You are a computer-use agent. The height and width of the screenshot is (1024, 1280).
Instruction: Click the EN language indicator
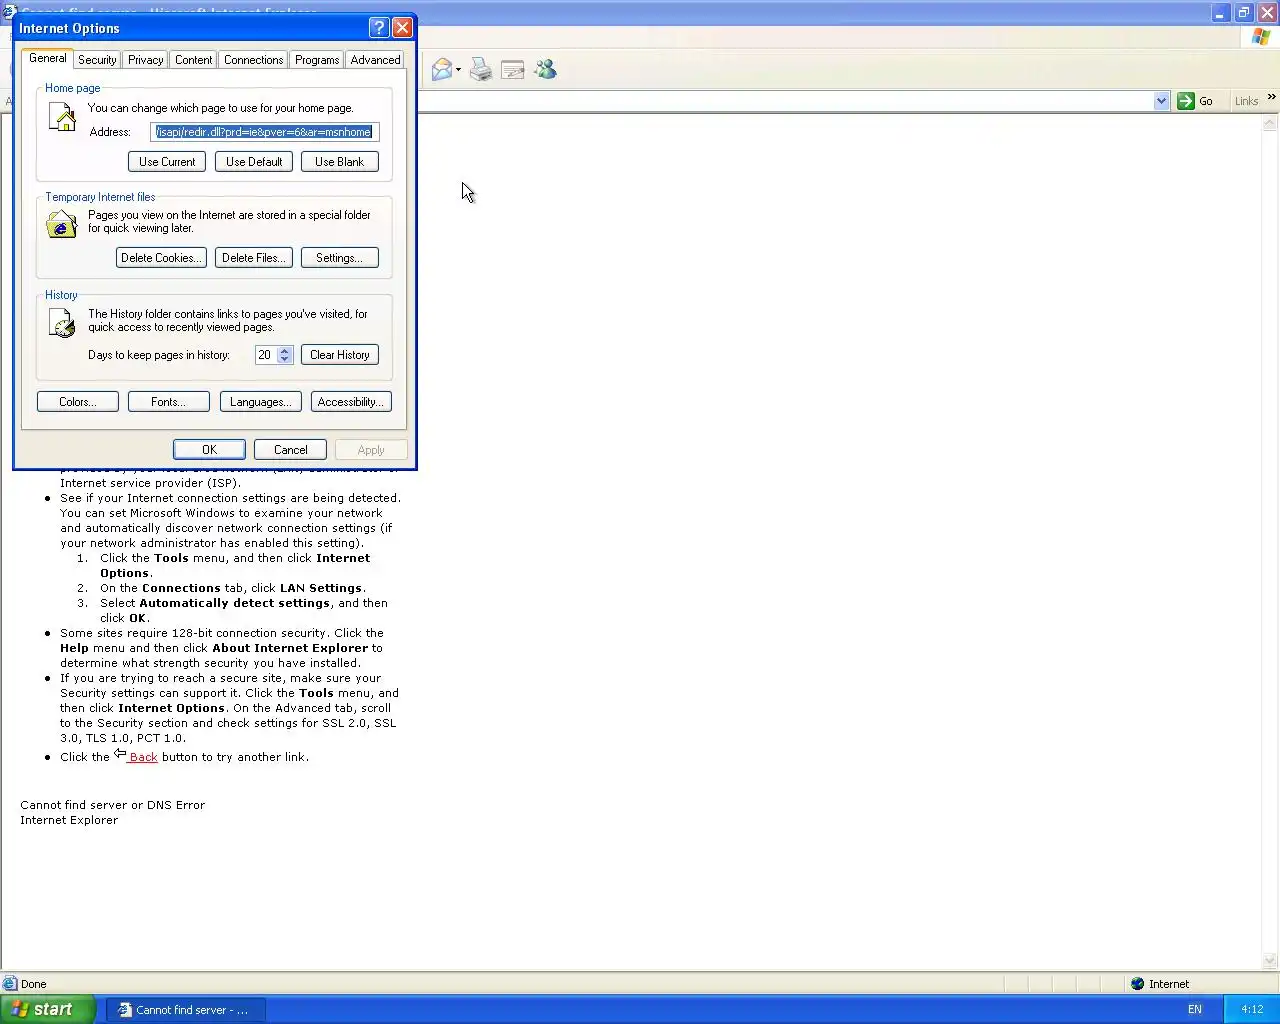coord(1194,1010)
